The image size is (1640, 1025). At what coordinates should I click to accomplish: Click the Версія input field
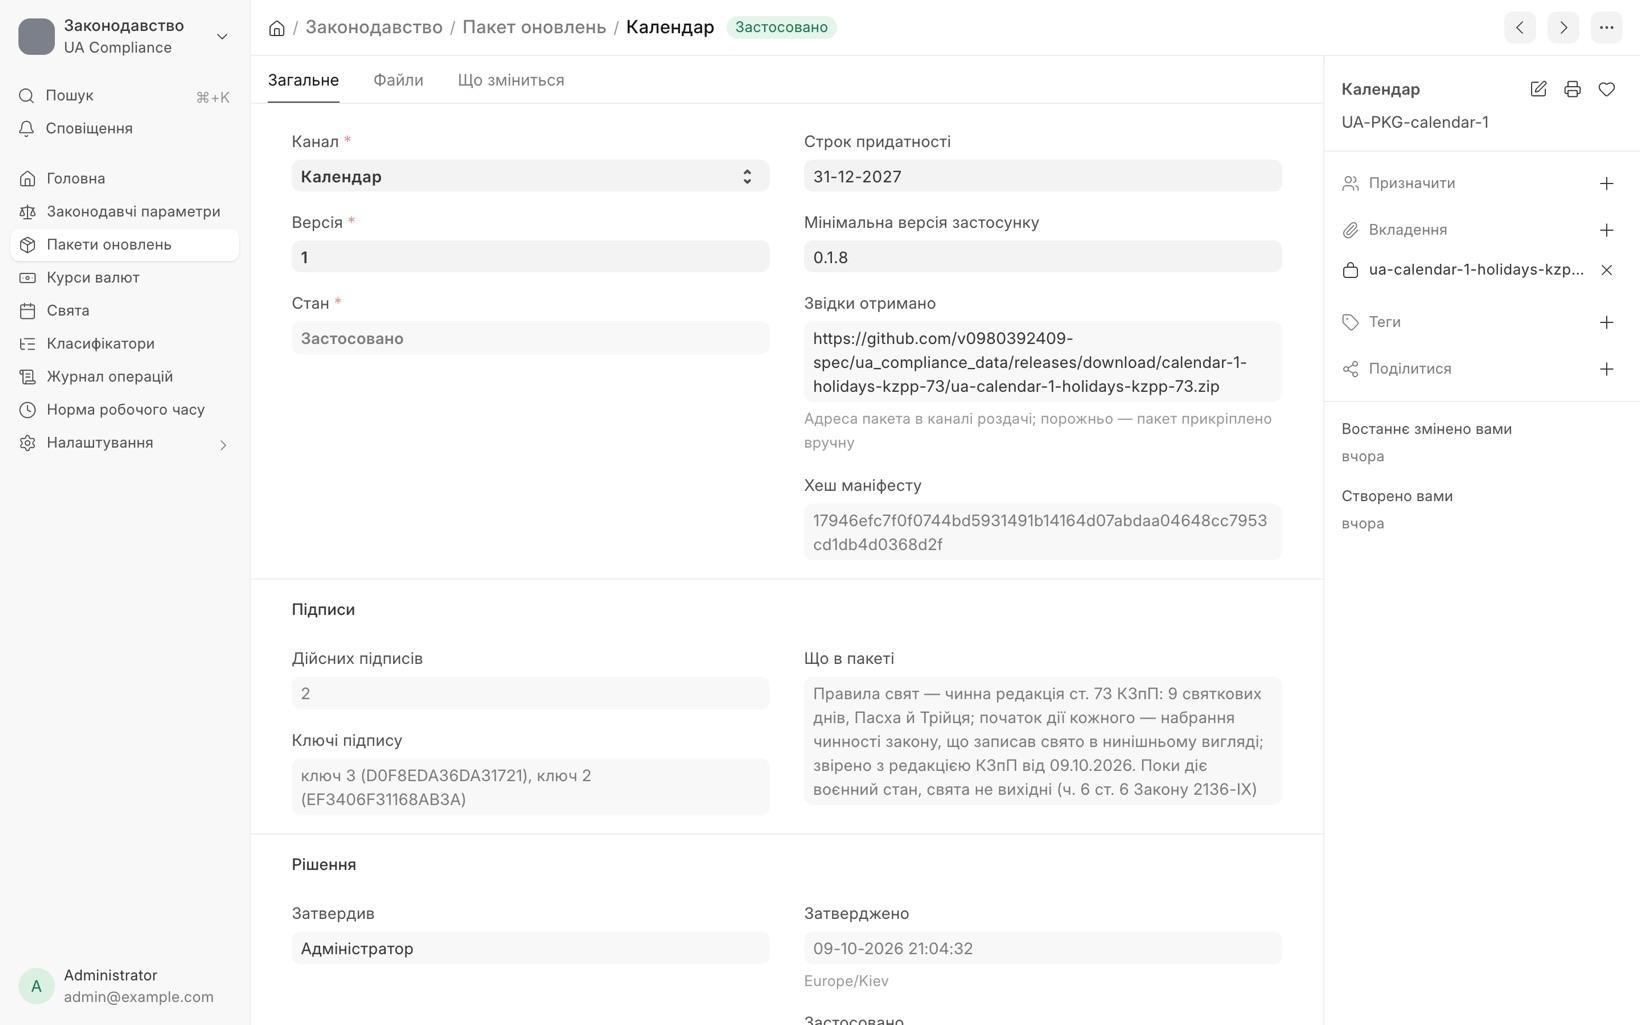[x=530, y=257]
